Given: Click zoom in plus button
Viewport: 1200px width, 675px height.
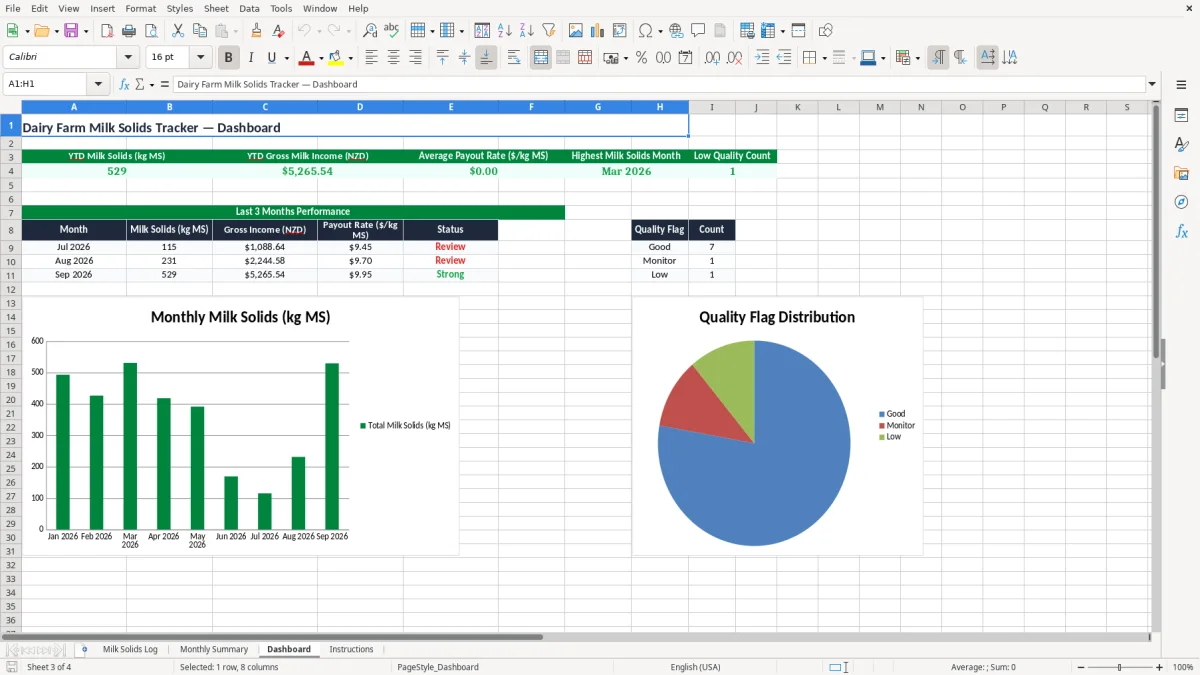Looking at the screenshot, I should [x=1160, y=667].
